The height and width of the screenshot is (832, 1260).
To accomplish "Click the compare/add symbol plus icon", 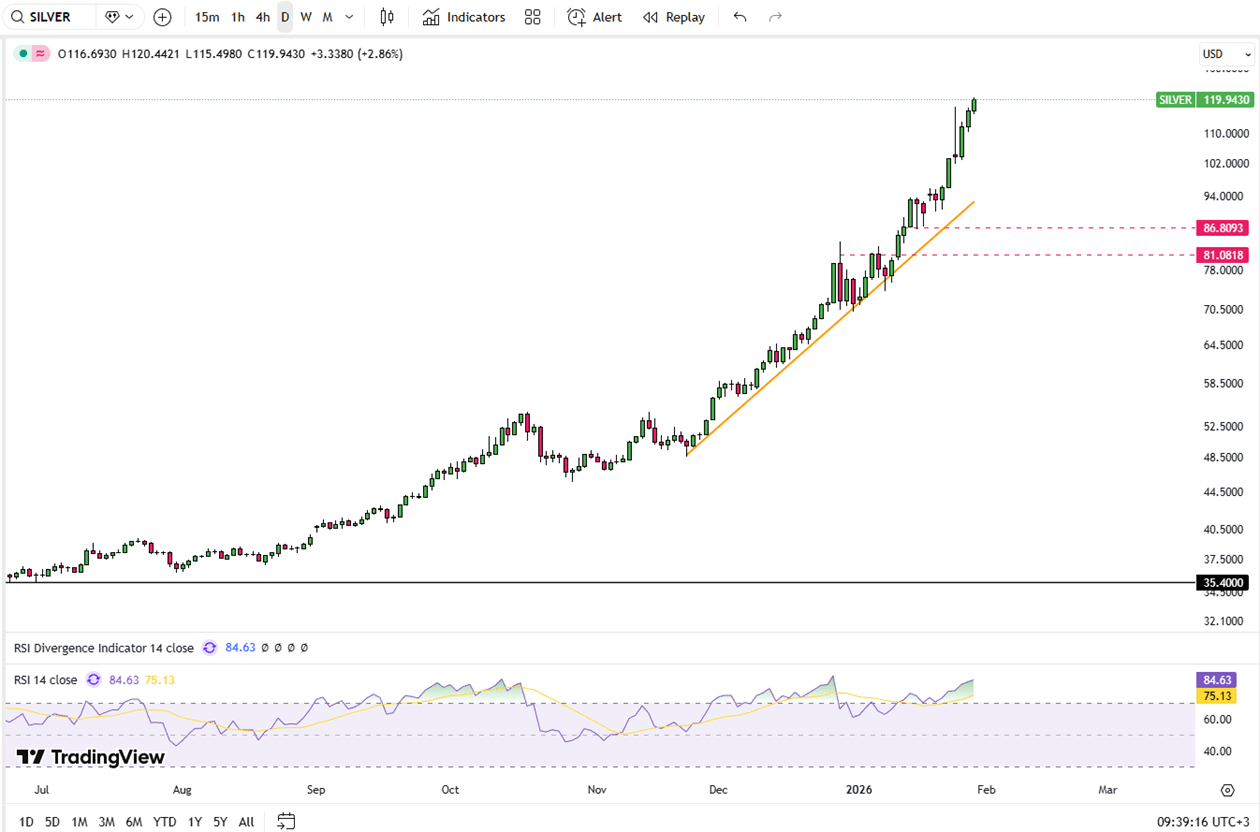I will pos(162,17).
